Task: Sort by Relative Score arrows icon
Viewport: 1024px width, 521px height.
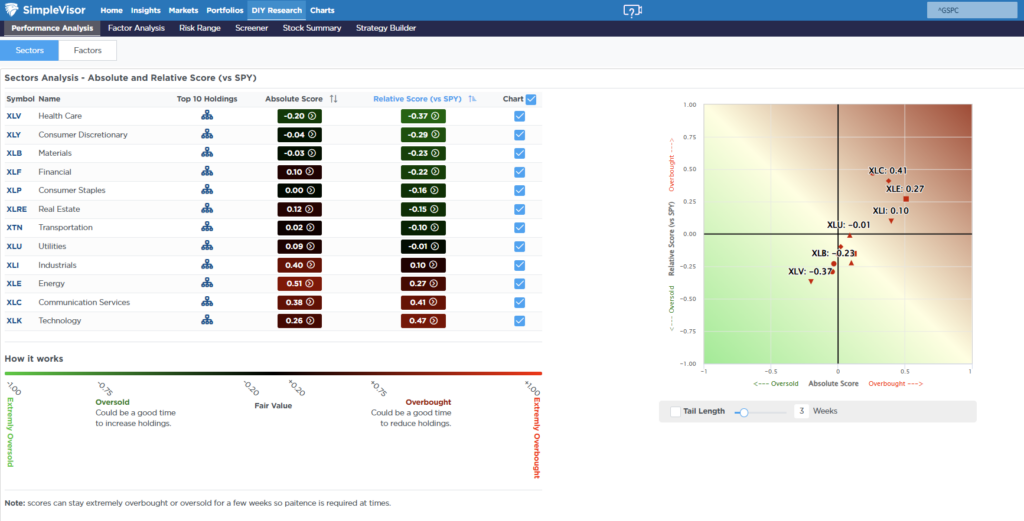Action: click(472, 99)
